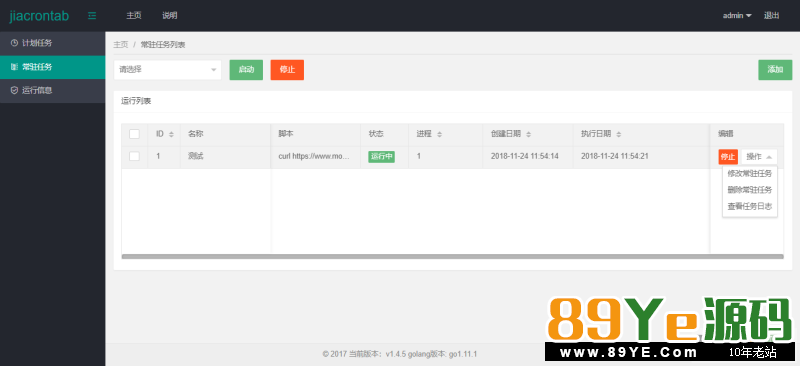800x366 pixels.
Task: Expand the admin user dropdown
Action: coord(737,16)
